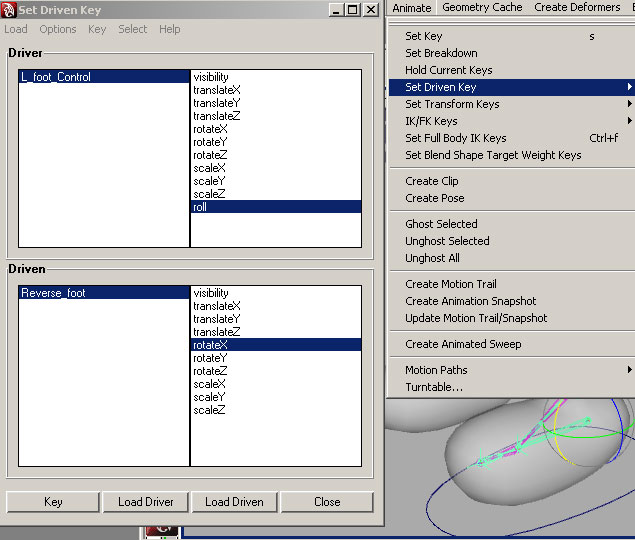Expand the Motion Paths submenu
635x540 pixels.
[x=629, y=370]
